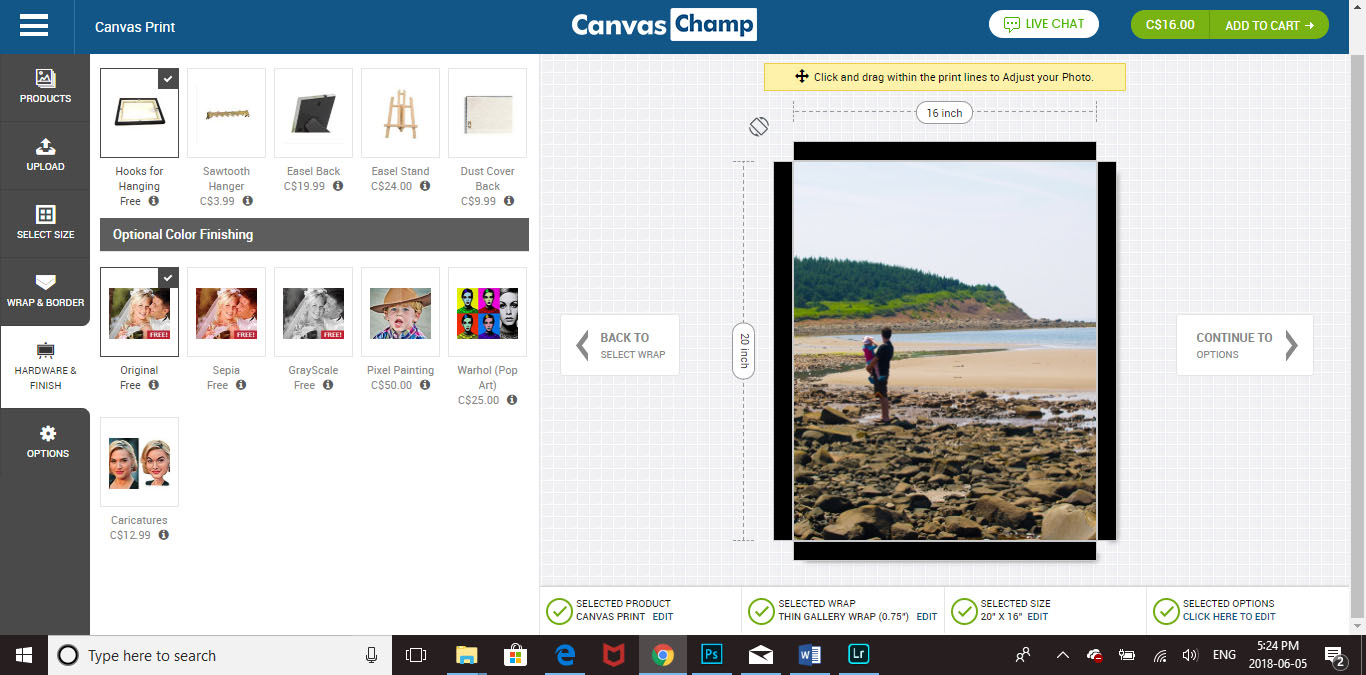
Task: Open the Options sidebar section
Action: [x=45, y=442]
